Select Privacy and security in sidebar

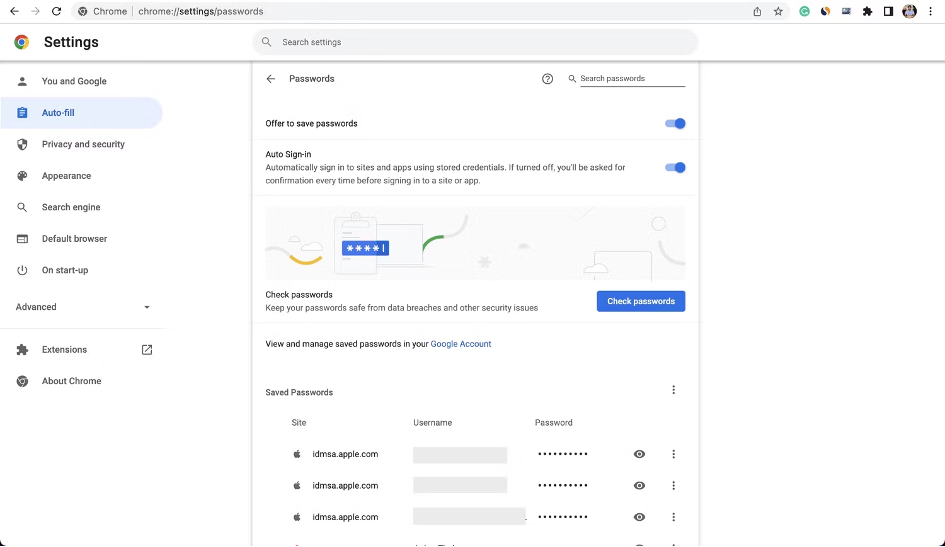[83, 144]
